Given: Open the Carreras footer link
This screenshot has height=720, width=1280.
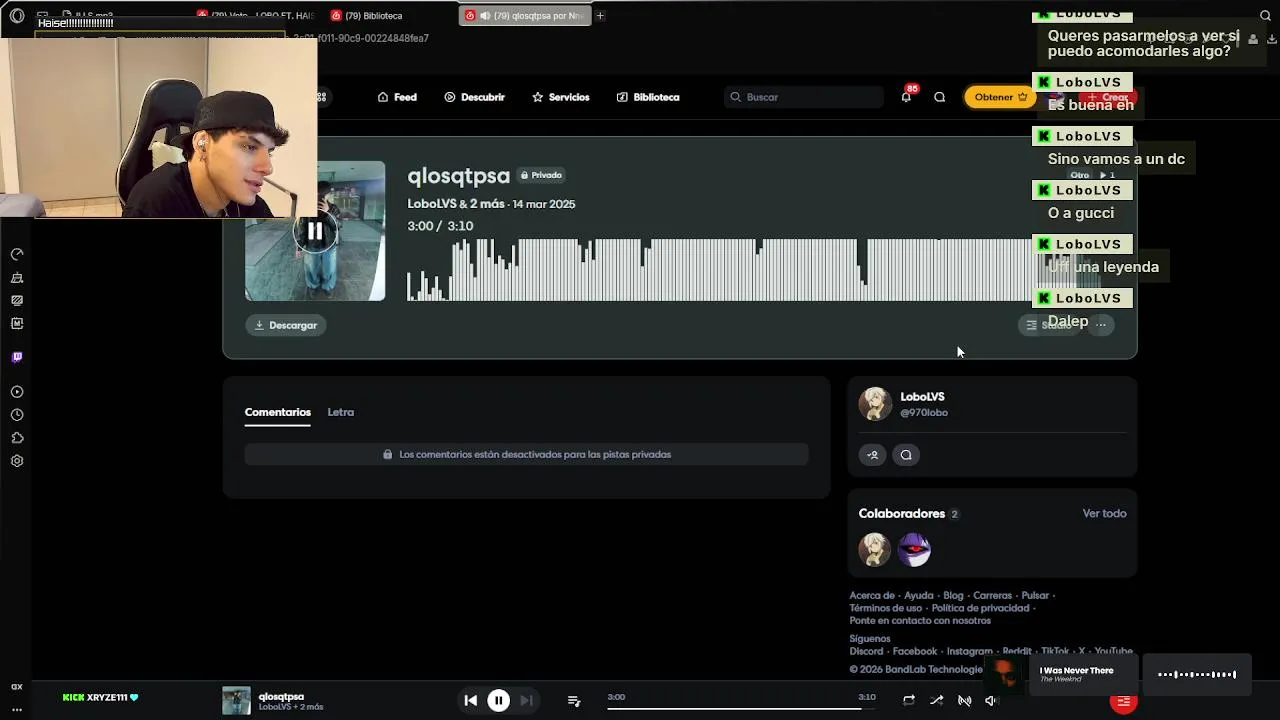Looking at the screenshot, I should coord(992,595).
